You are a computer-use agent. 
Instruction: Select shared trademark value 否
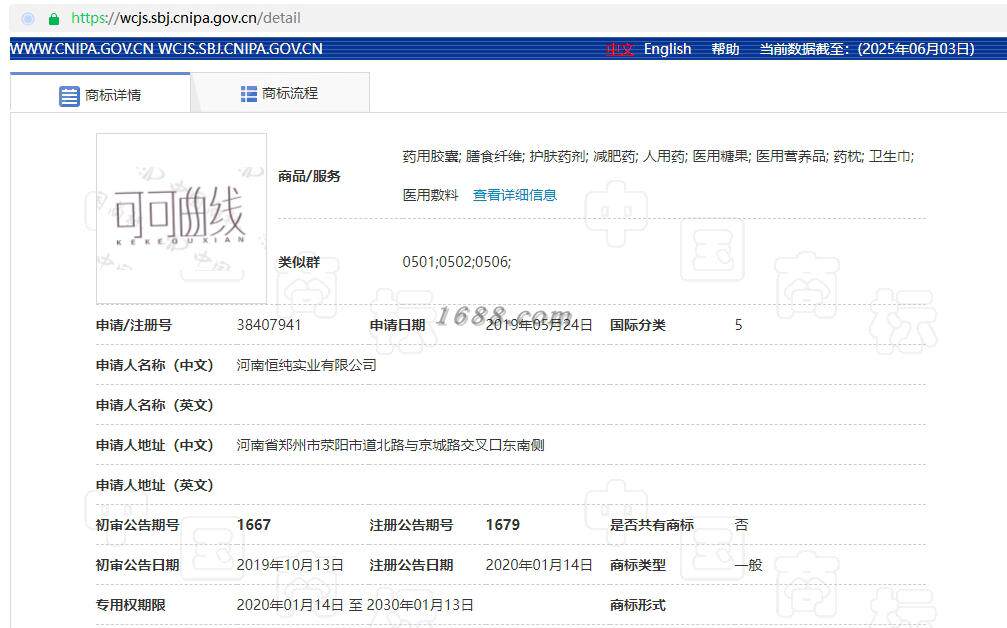pyautogui.click(x=742, y=525)
